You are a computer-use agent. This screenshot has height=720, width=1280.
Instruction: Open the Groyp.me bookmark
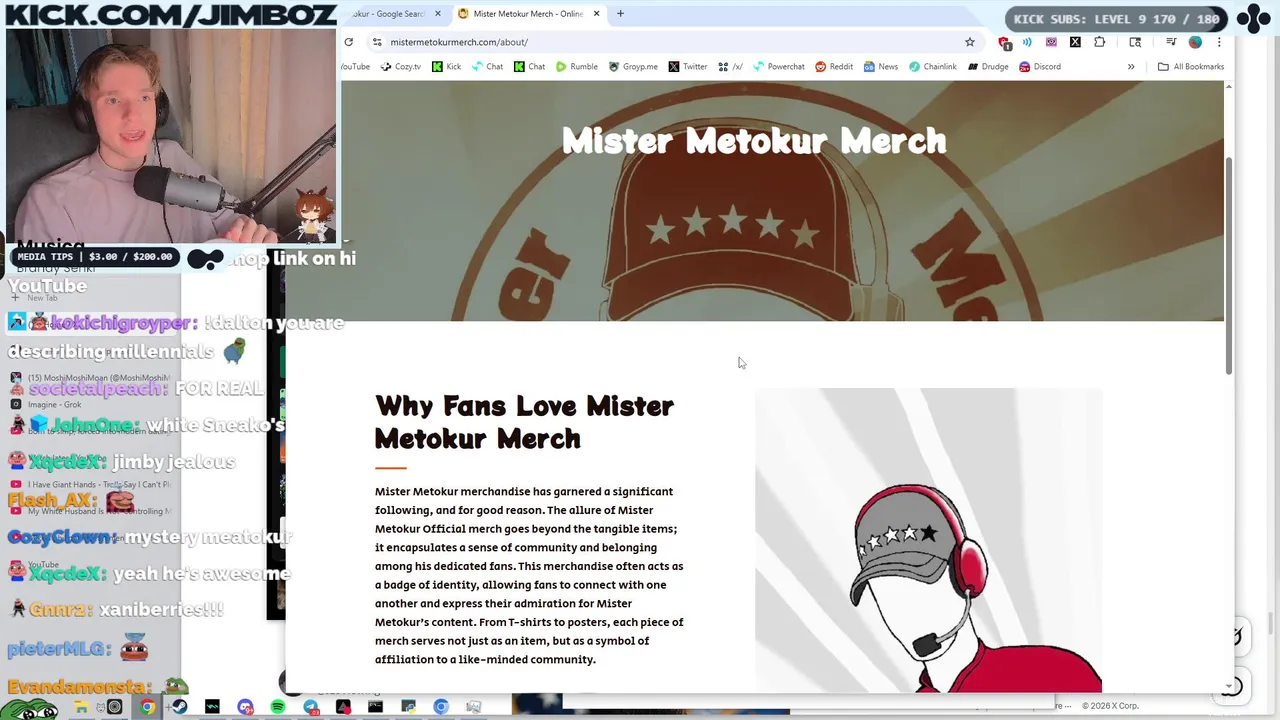coord(633,67)
